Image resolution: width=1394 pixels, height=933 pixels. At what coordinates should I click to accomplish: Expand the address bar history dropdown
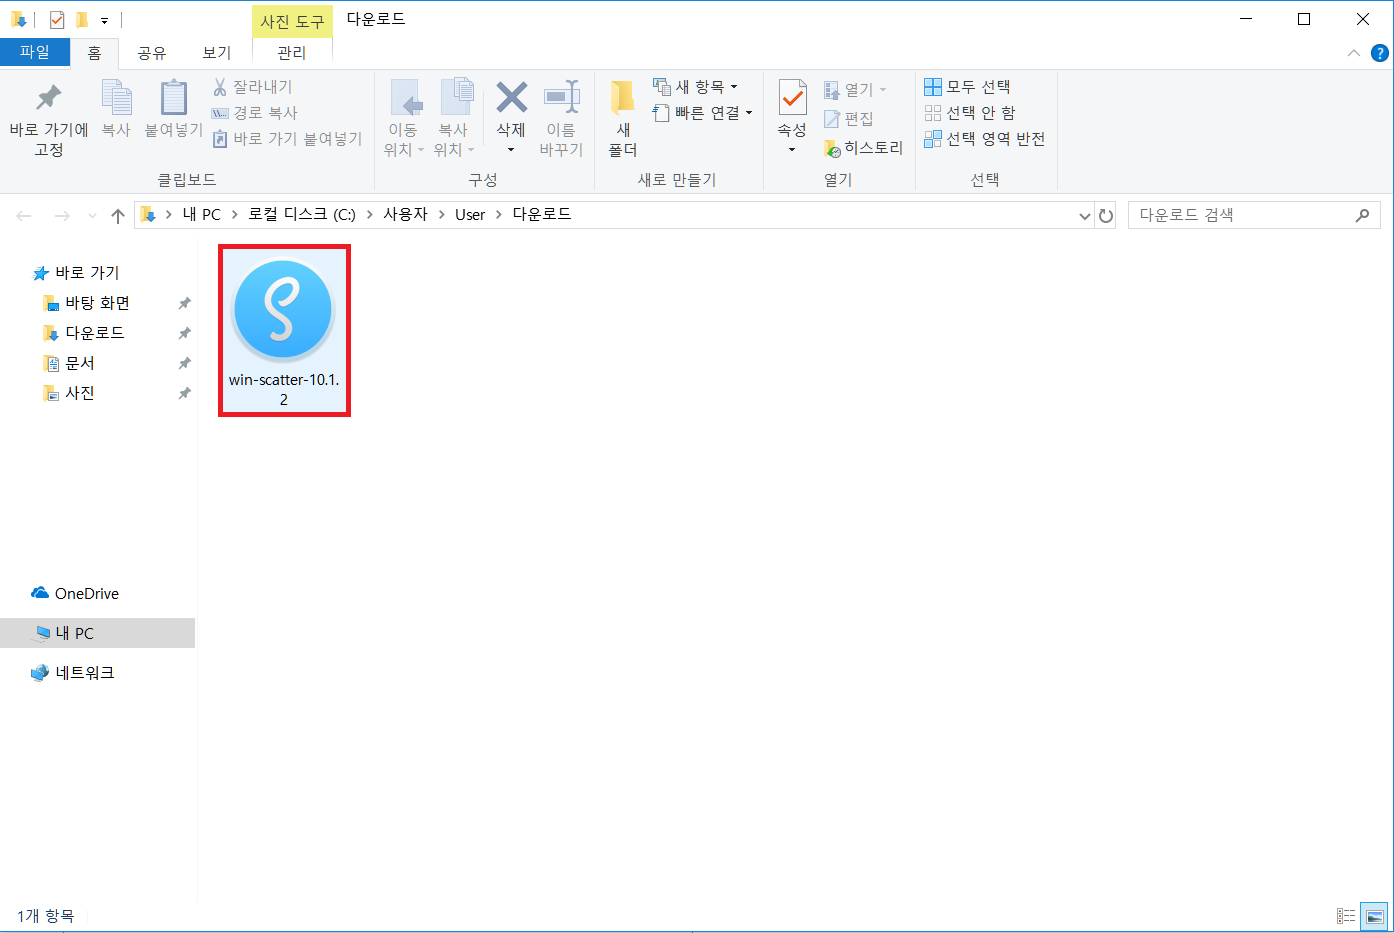(x=1085, y=216)
